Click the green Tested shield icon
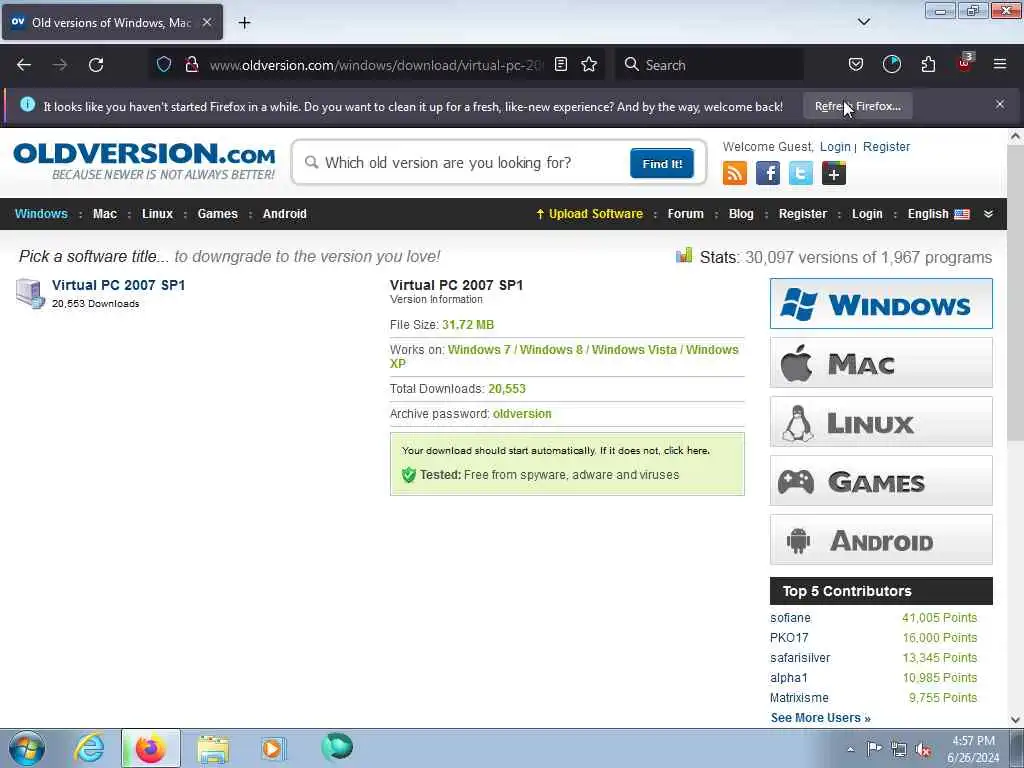 click(x=409, y=475)
